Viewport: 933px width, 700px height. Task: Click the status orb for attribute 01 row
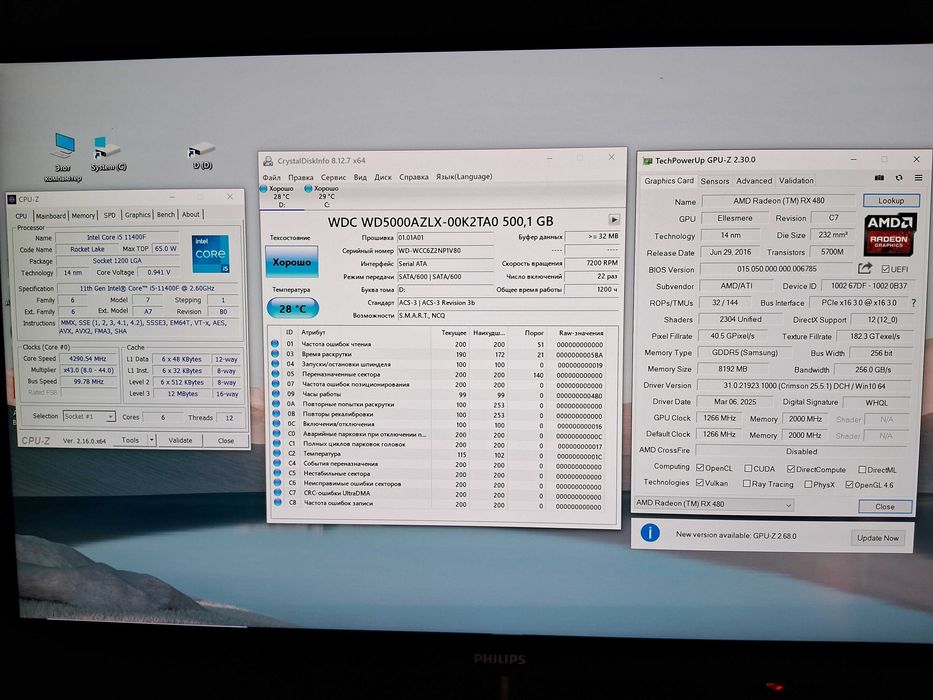(275, 343)
